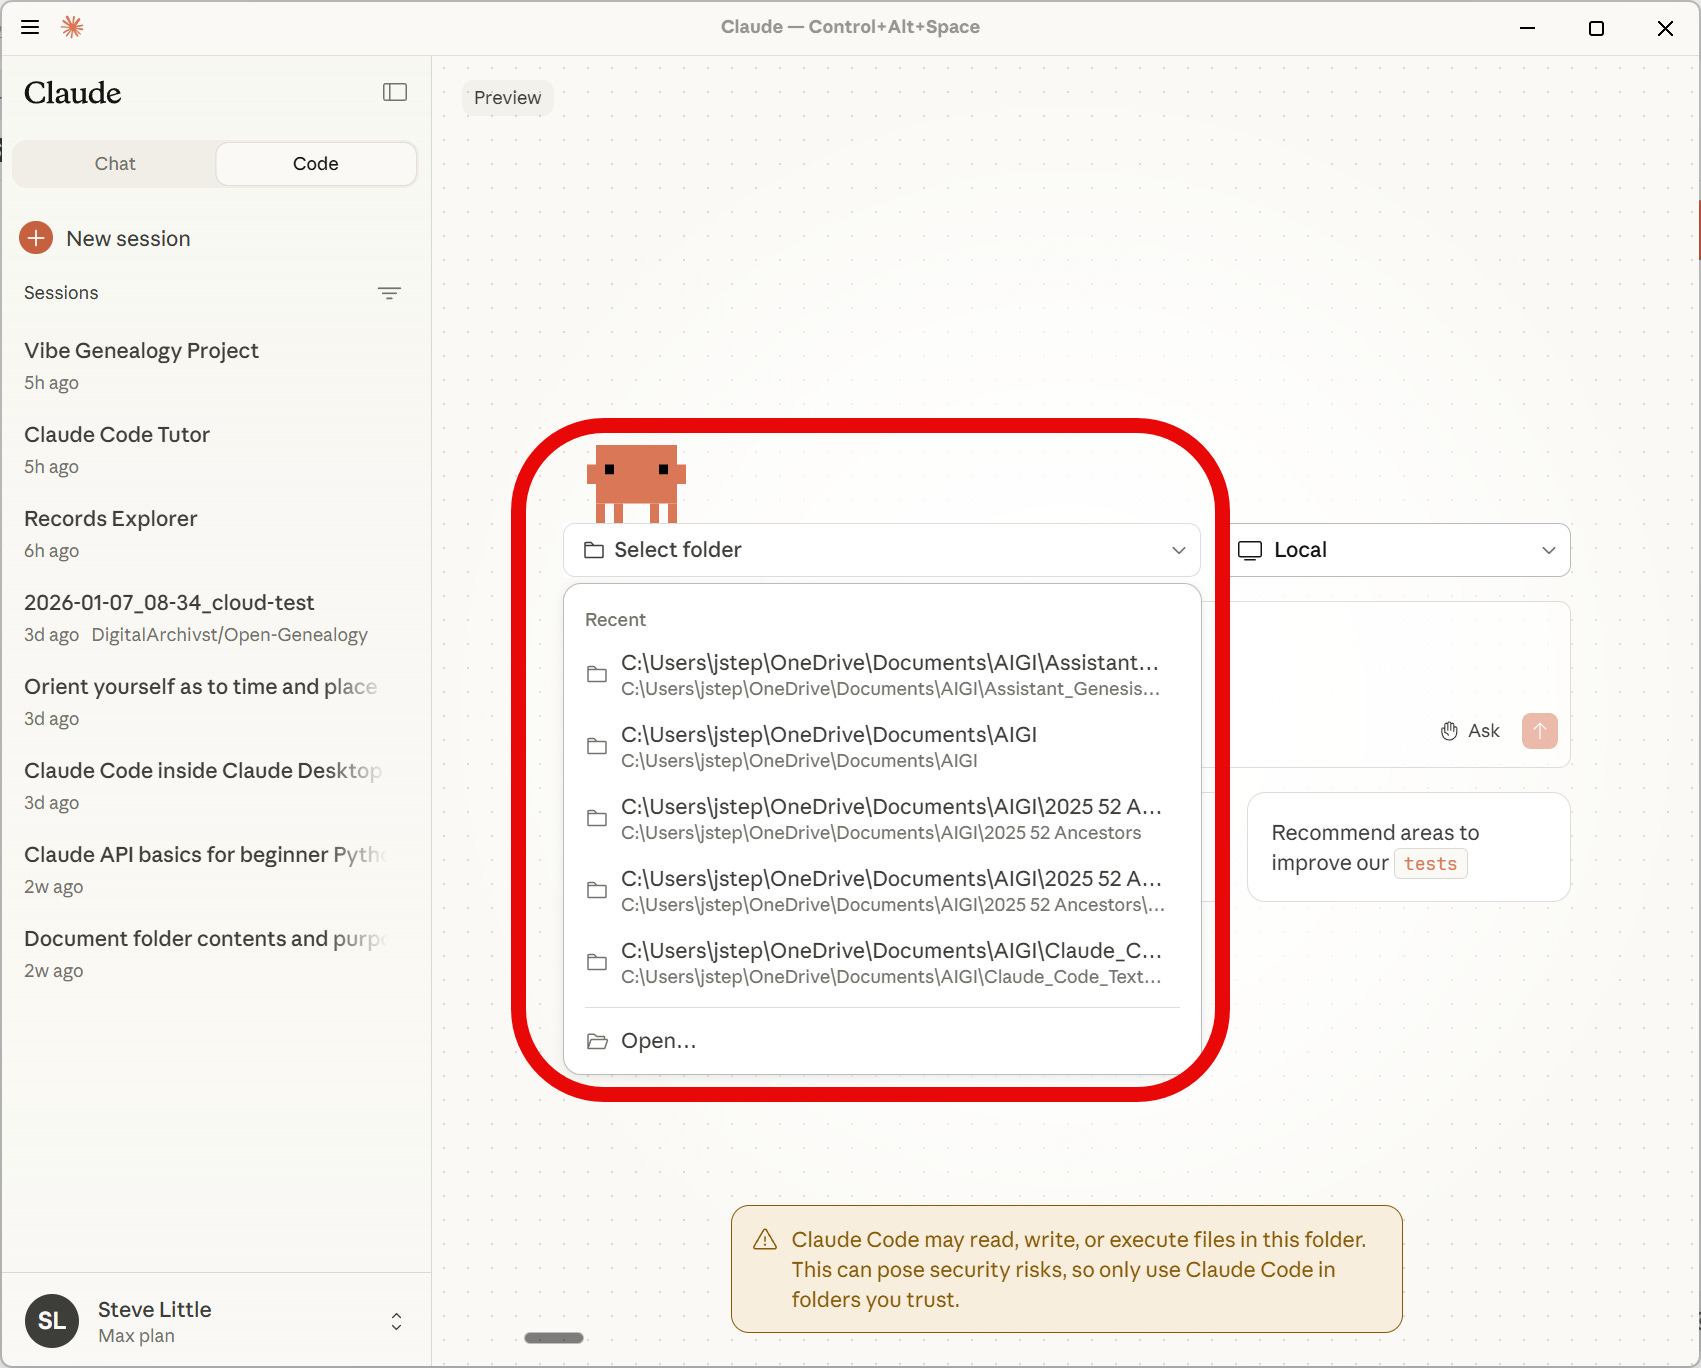Click the open-folder icon beside Open...
Viewport: 1701px width, 1368px height.
(x=597, y=1041)
